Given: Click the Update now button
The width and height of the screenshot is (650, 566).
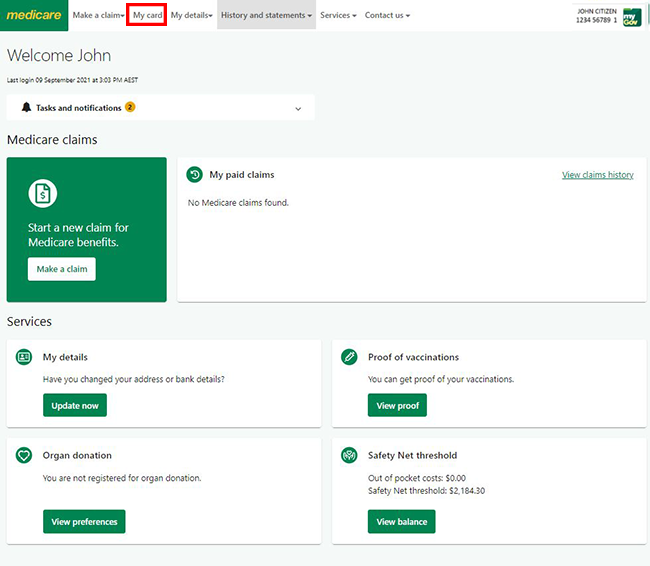Looking at the screenshot, I should click(x=75, y=405).
